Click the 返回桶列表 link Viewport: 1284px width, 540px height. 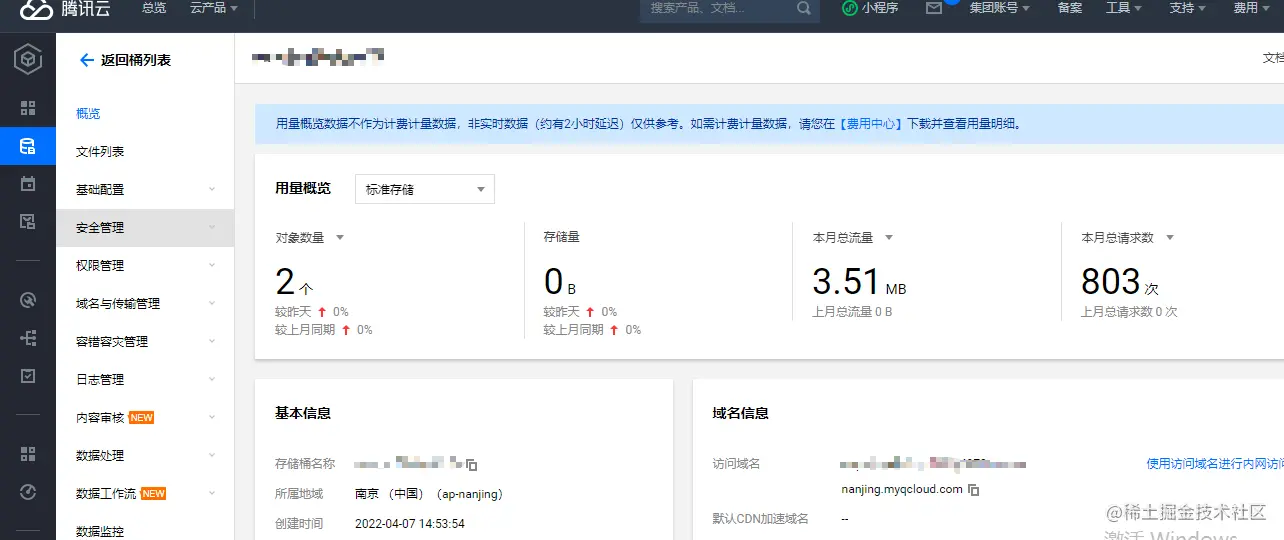click(136, 60)
